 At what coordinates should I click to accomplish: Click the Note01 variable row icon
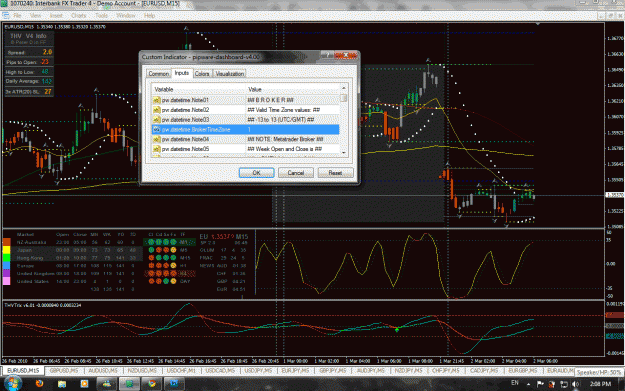tap(157, 100)
